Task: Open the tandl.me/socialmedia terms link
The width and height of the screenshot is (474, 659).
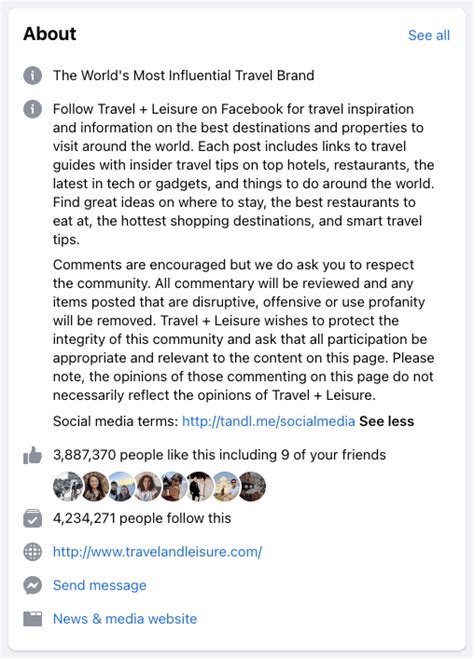Action: (269, 421)
